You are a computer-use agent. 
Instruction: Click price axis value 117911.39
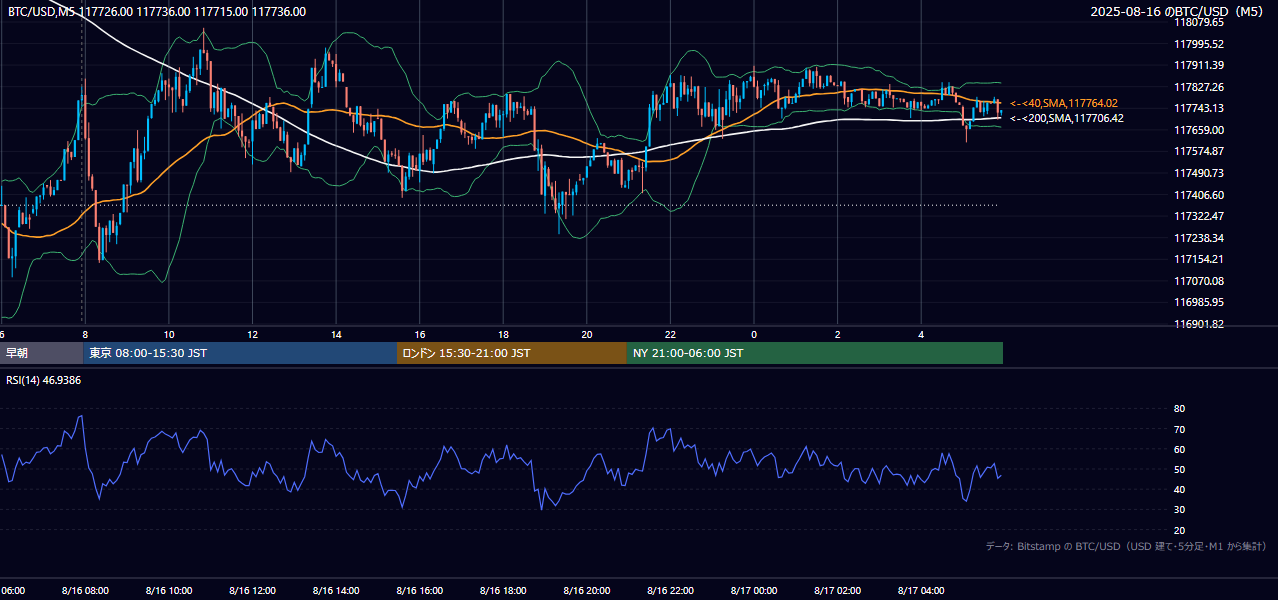pyautogui.click(x=1198, y=65)
